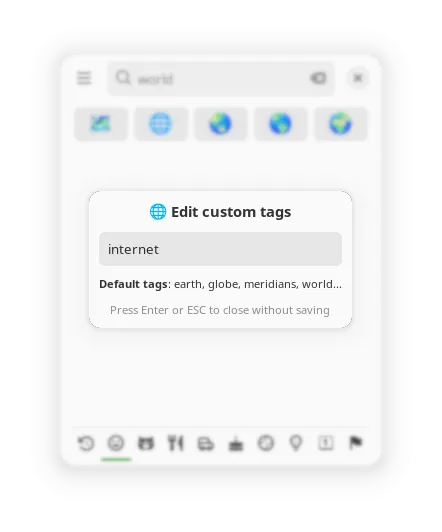The width and height of the screenshot is (442, 532).
Task: Switch to the symbols category
Action: (326, 443)
